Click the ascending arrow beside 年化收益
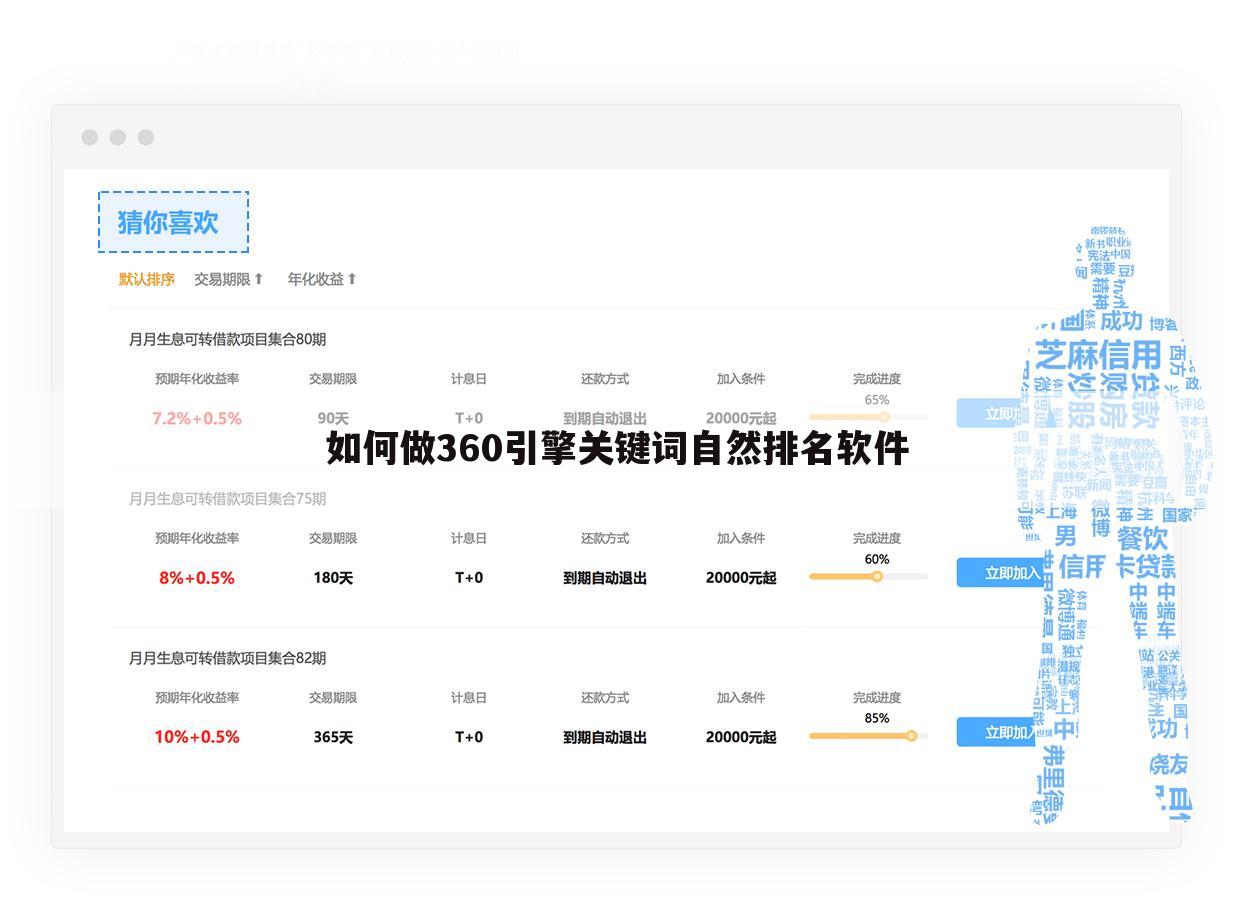This screenshot has width=1233, height=900. tap(352, 279)
